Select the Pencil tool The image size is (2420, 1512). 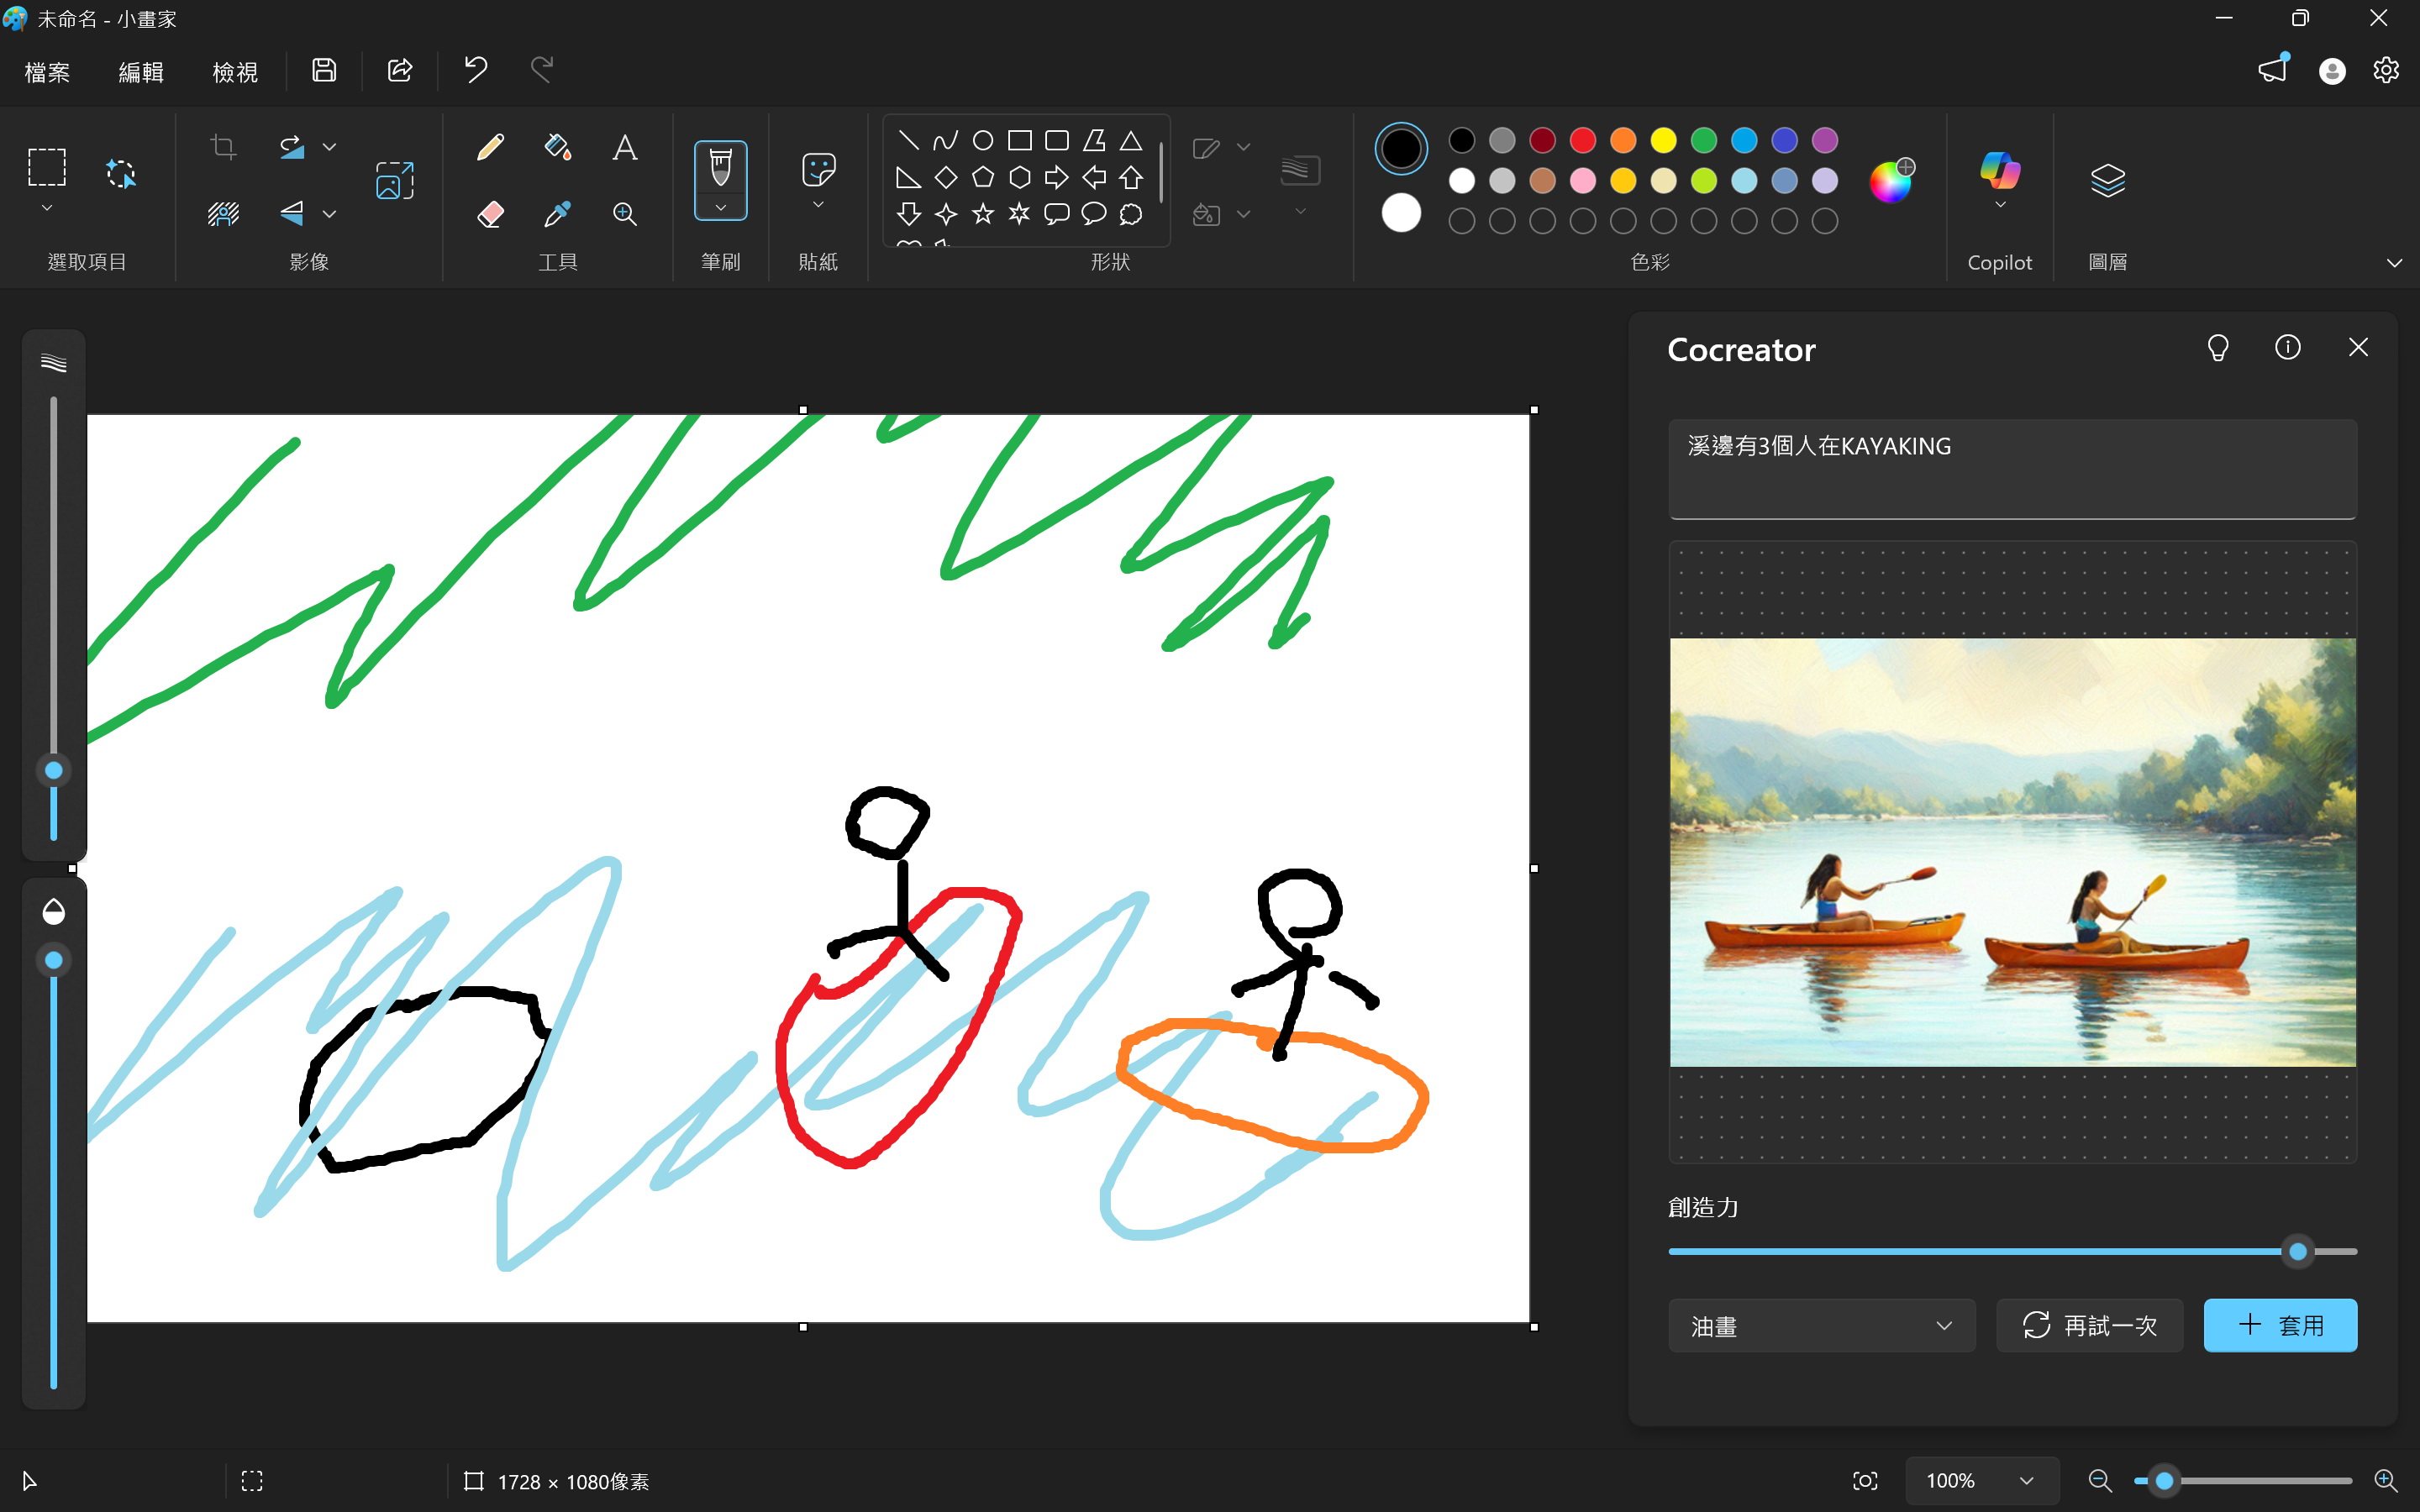point(490,148)
